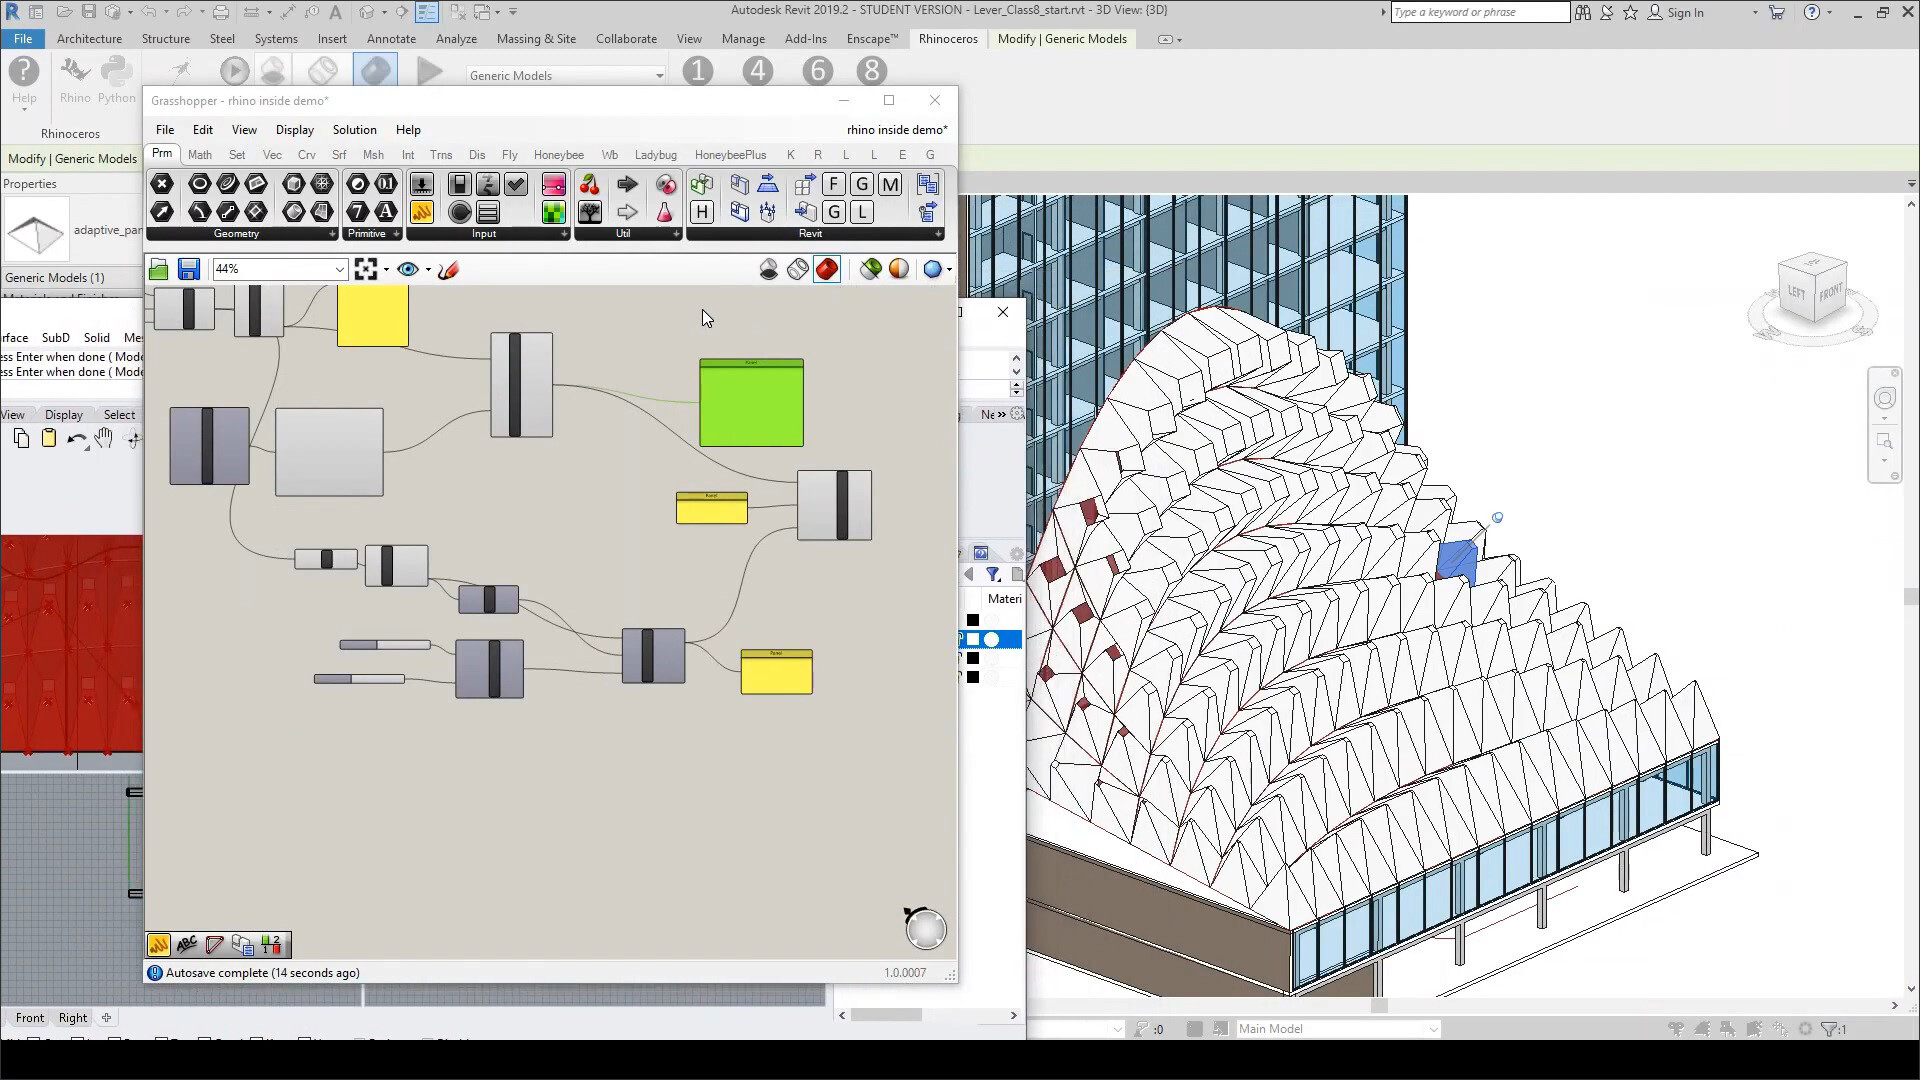Switch to the Architecture tab in Revit
The width and height of the screenshot is (1920, 1080).
pyautogui.click(x=88, y=37)
